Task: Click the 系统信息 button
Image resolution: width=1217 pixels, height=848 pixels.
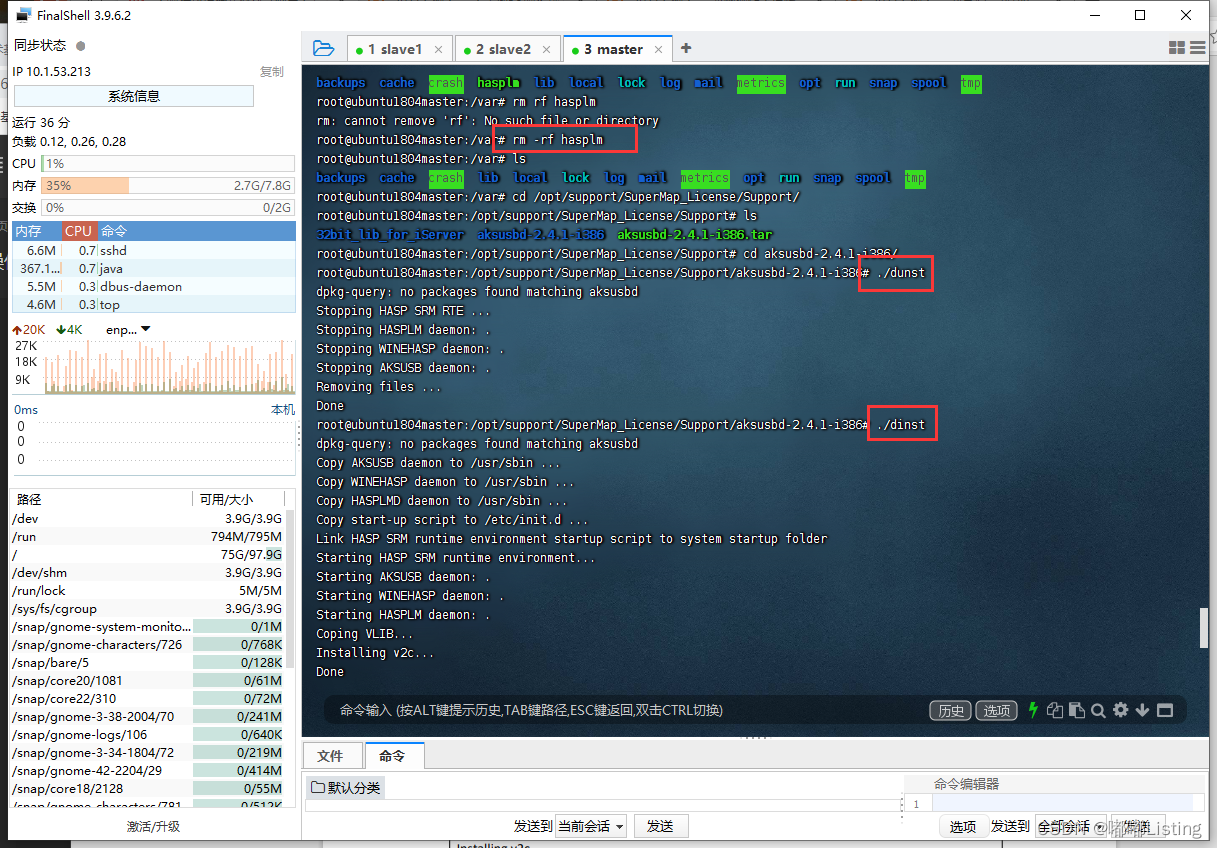Action: 134,96
